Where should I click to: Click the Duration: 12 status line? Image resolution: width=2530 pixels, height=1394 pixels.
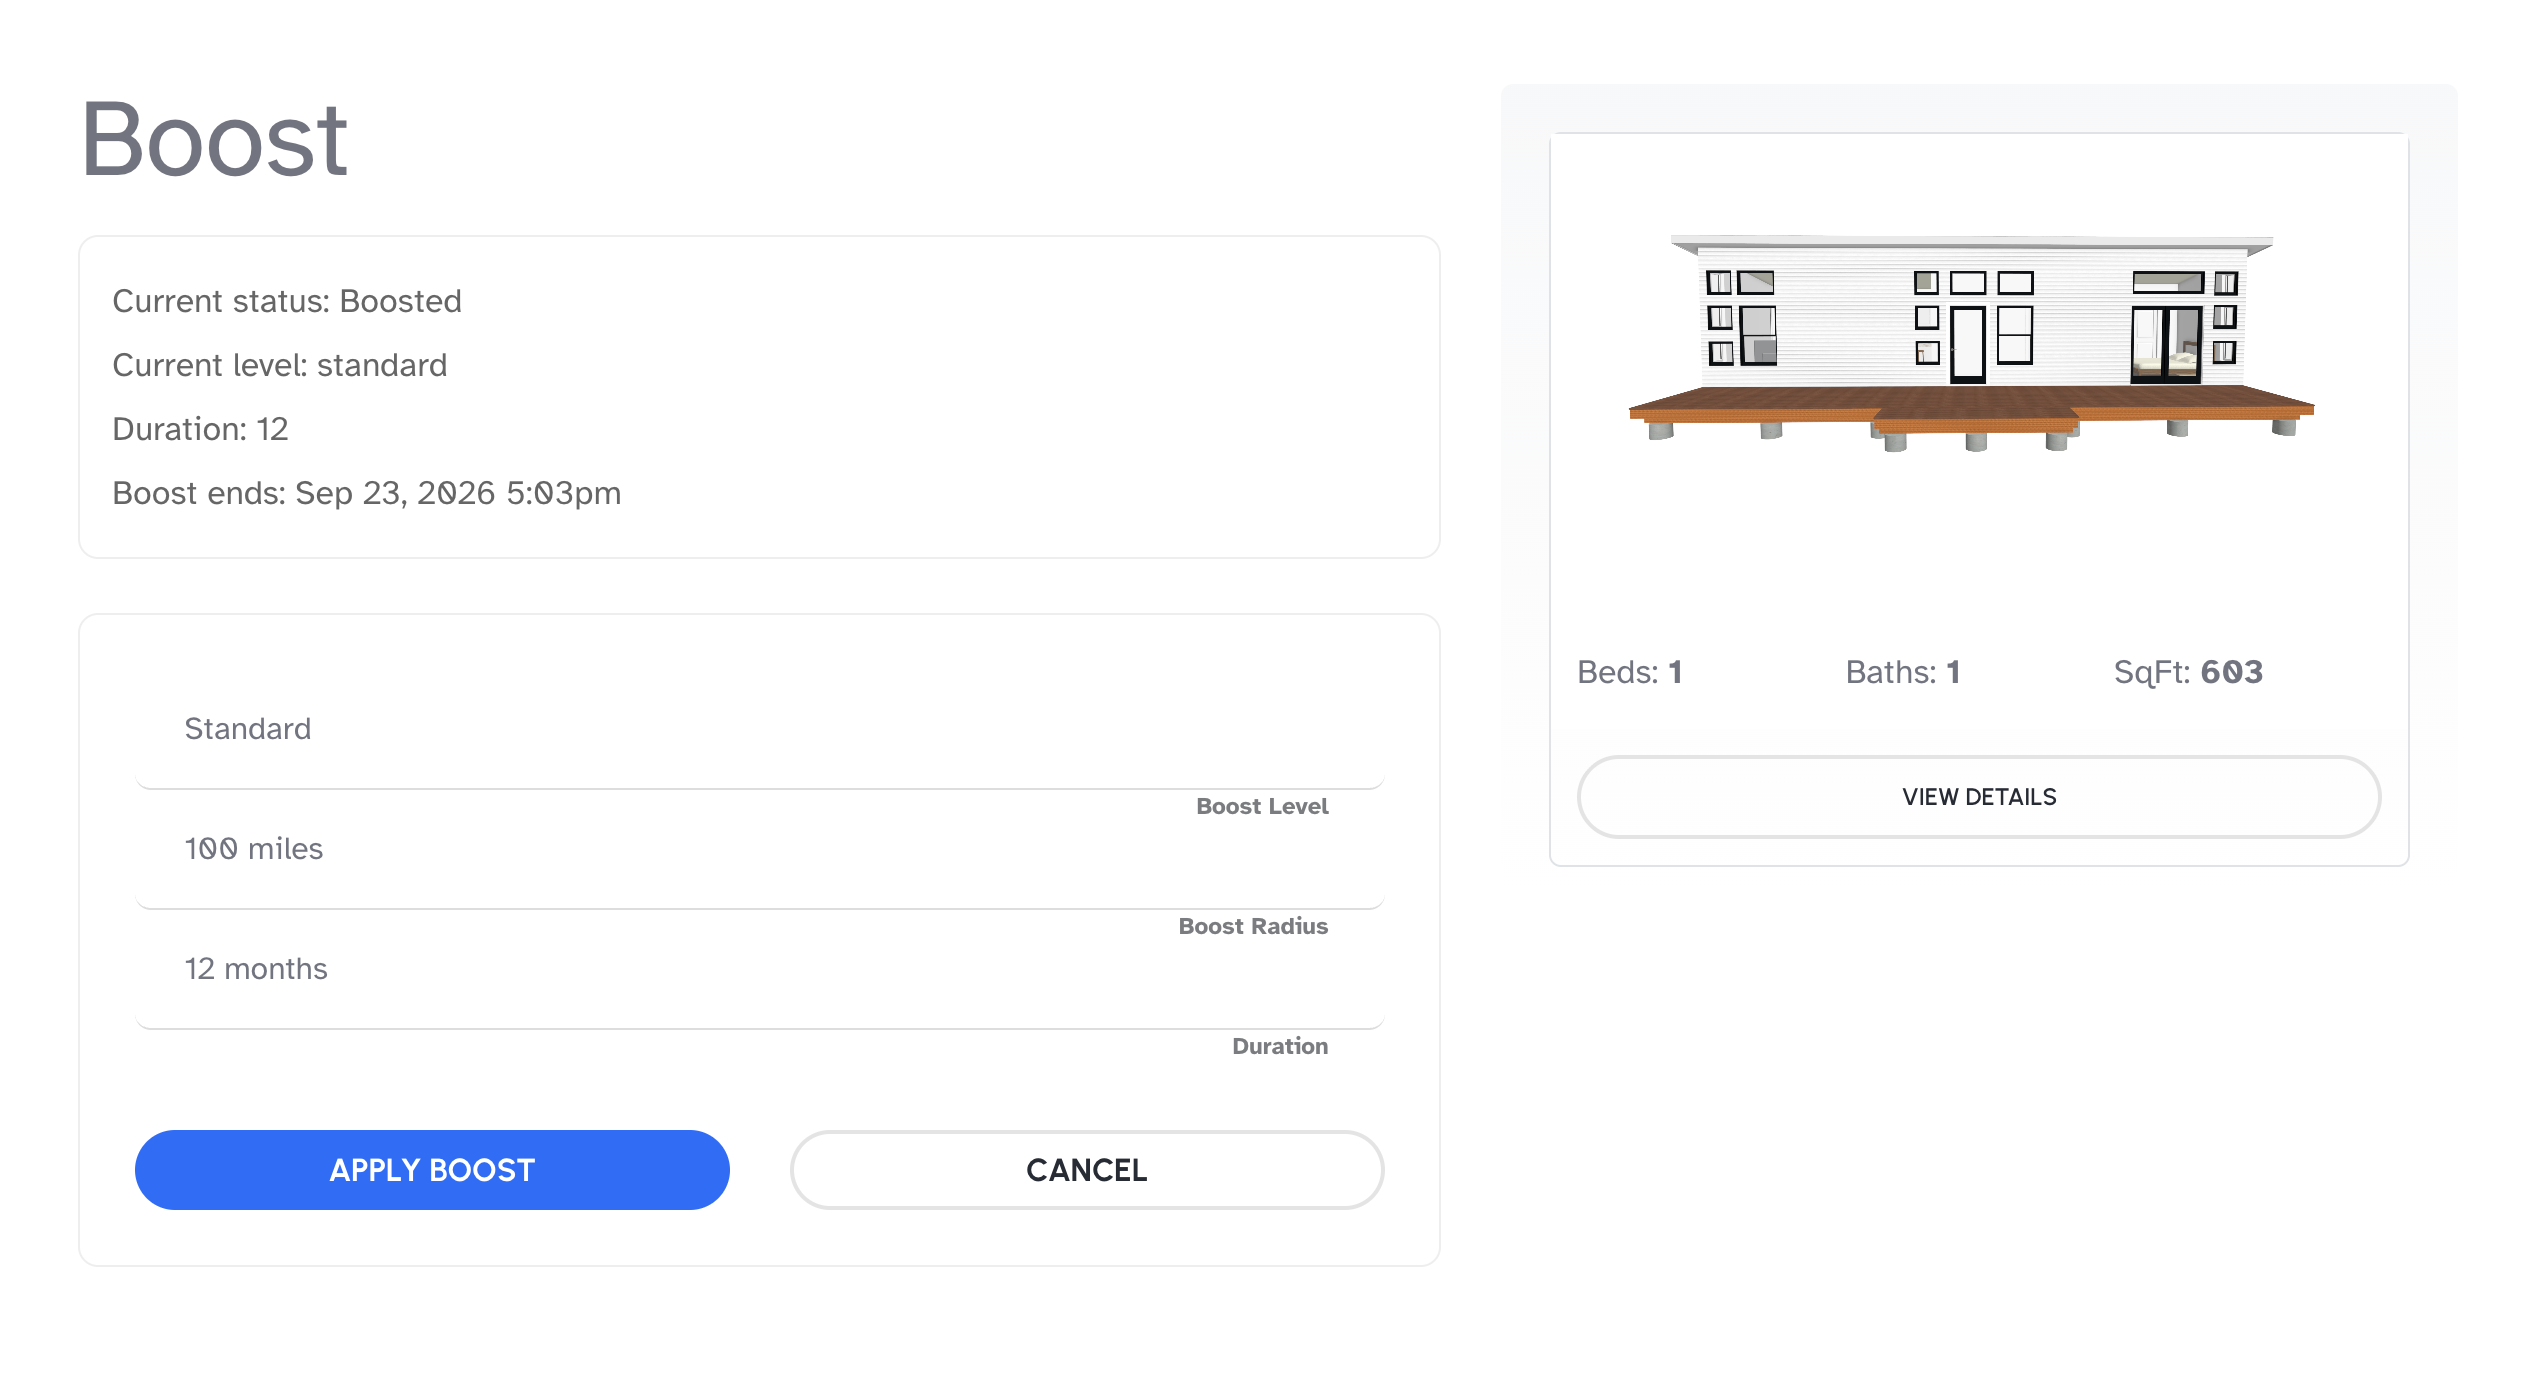tap(200, 429)
